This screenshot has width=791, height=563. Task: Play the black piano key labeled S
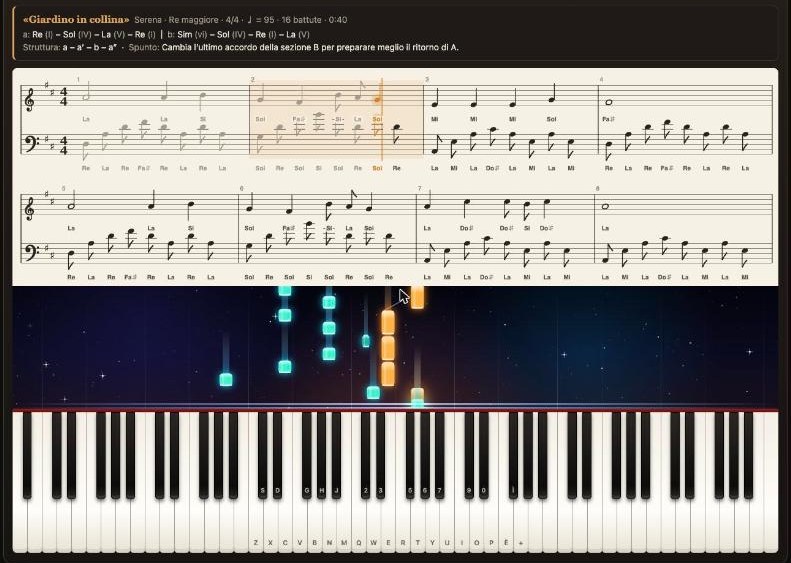(262, 455)
